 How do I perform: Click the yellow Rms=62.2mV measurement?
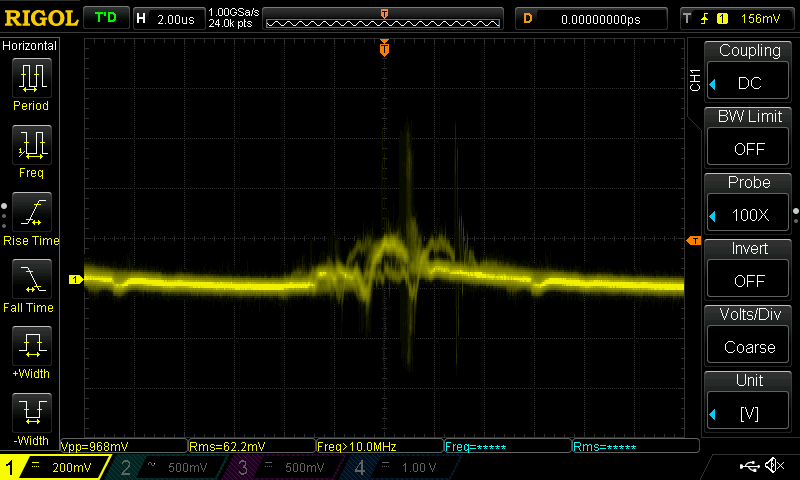(x=252, y=446)
